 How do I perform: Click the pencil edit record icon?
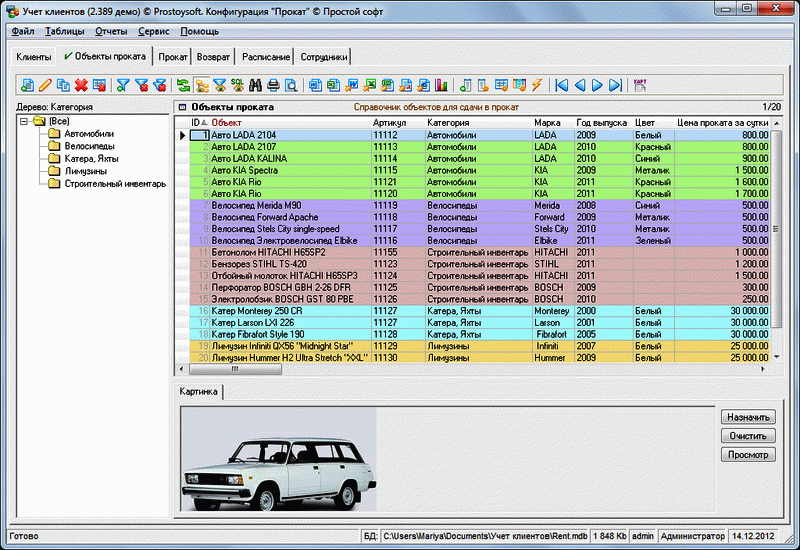coord(45,85)
